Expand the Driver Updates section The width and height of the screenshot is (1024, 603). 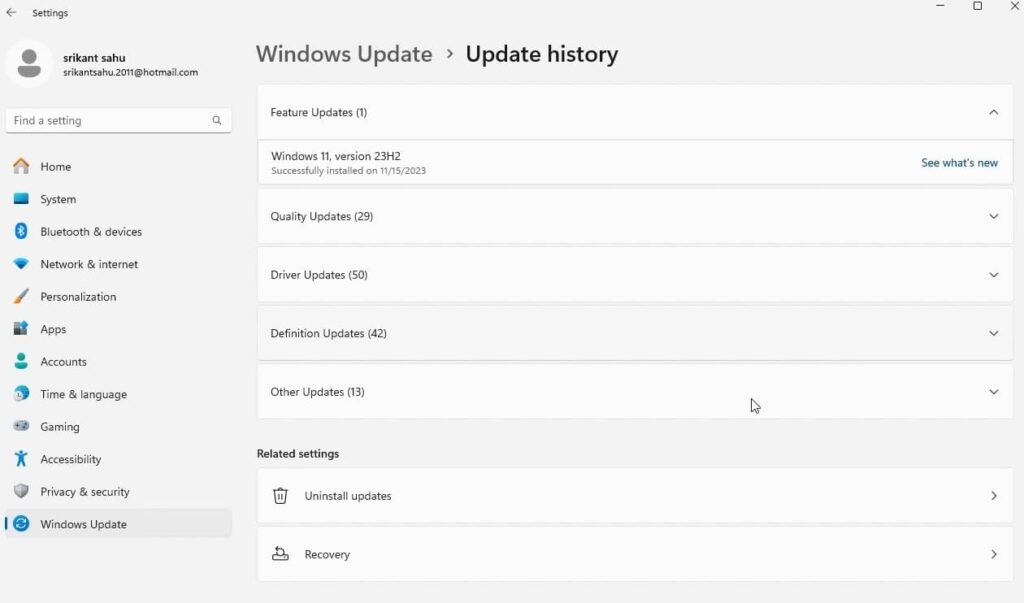[993, 274]
